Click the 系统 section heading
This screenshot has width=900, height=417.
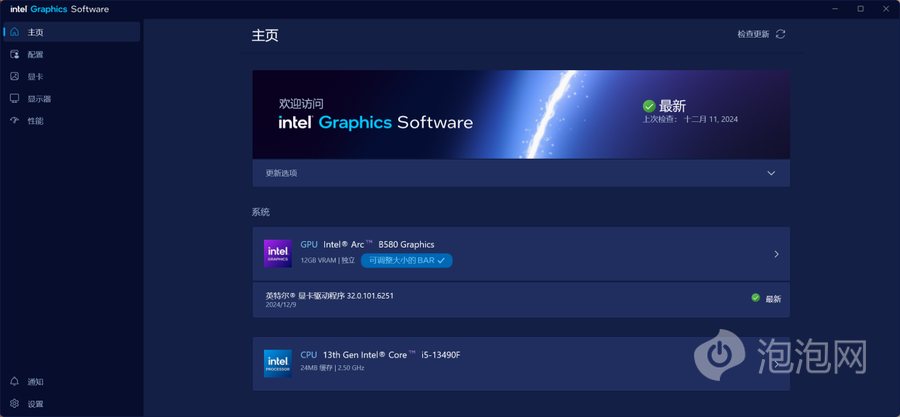click(261, 212)
